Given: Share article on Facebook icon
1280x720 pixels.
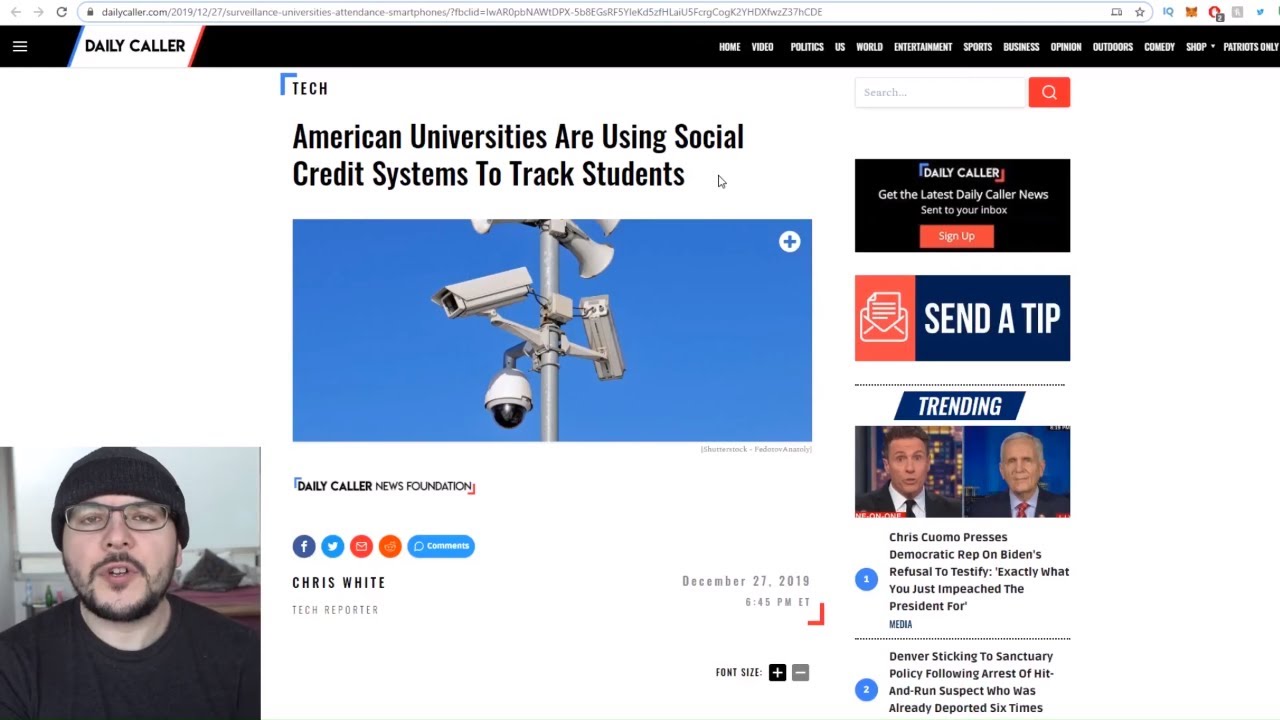Looking at the screenshot, I should (x=304, y=546).
